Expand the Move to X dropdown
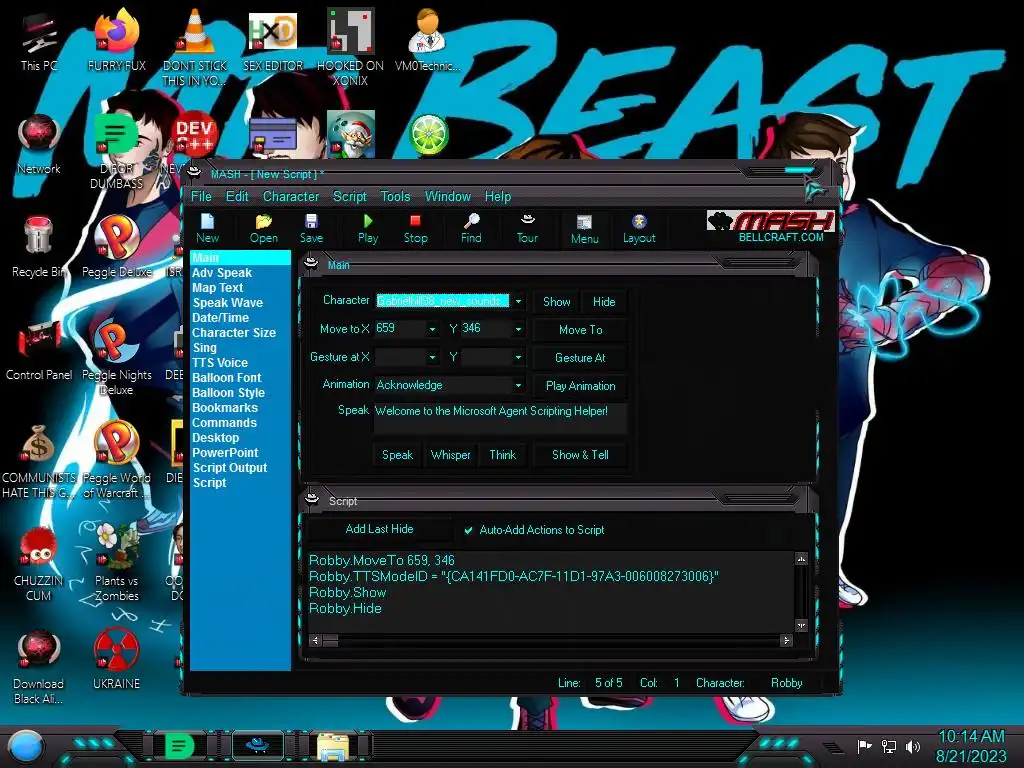 coord(432,329)
